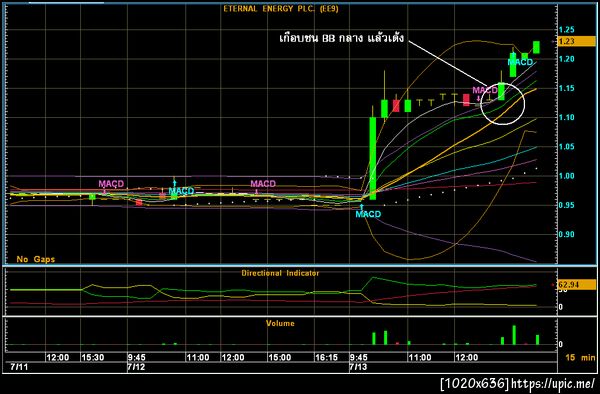This screenshot has width=600, height=394.
Task: Click the pink MACD signal beside the white circle
Action: (x=485, y=90)
